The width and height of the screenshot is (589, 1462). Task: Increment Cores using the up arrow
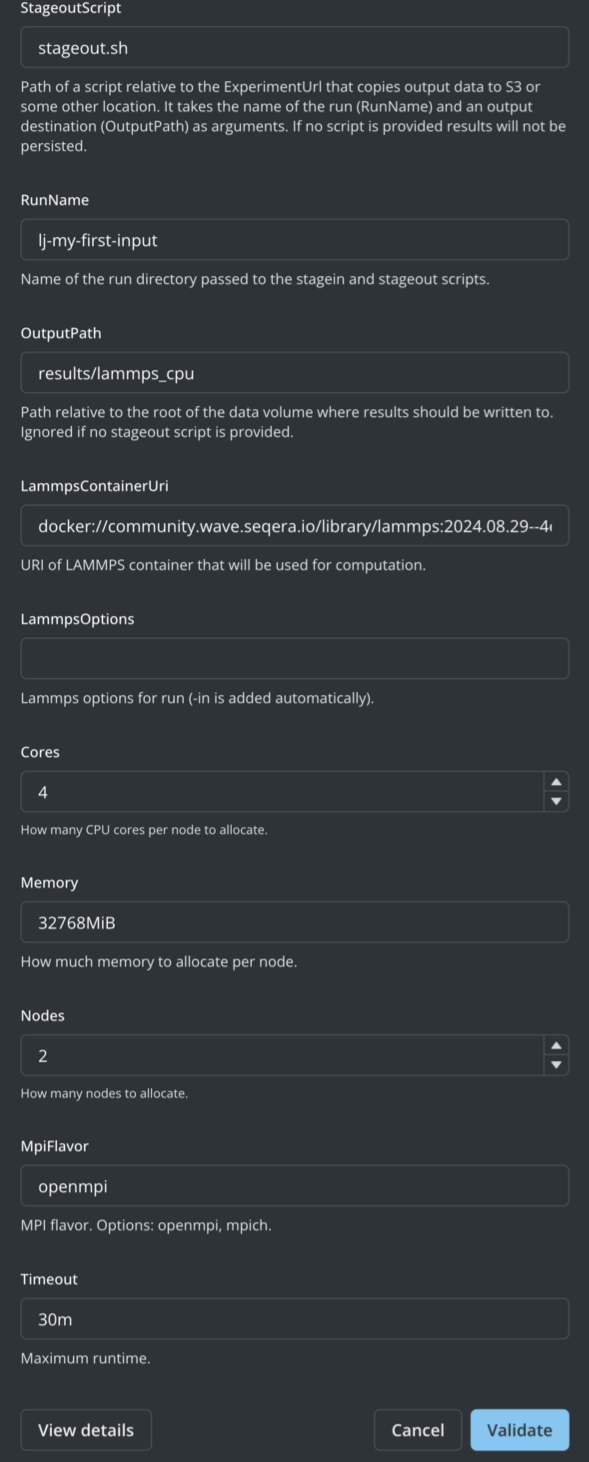coord(556,782)
